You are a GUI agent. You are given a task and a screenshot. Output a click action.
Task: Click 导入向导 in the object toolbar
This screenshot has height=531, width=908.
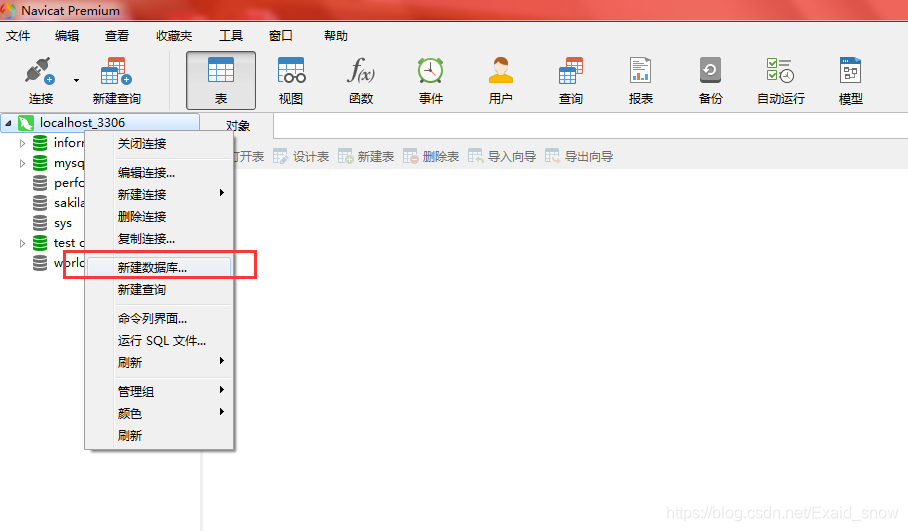(502, 156)
